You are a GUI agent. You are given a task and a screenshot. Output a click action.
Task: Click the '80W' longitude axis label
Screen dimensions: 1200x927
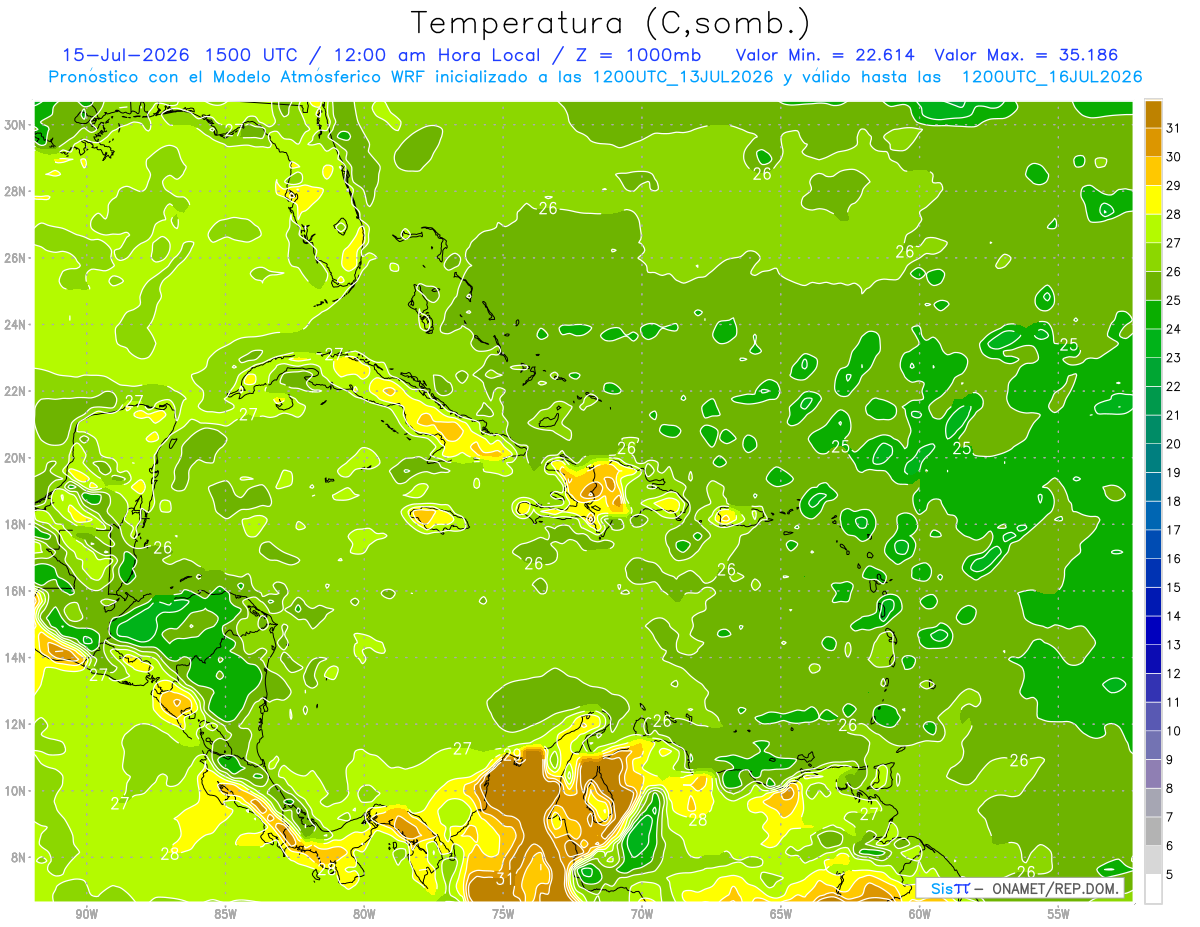click(364, 914)
